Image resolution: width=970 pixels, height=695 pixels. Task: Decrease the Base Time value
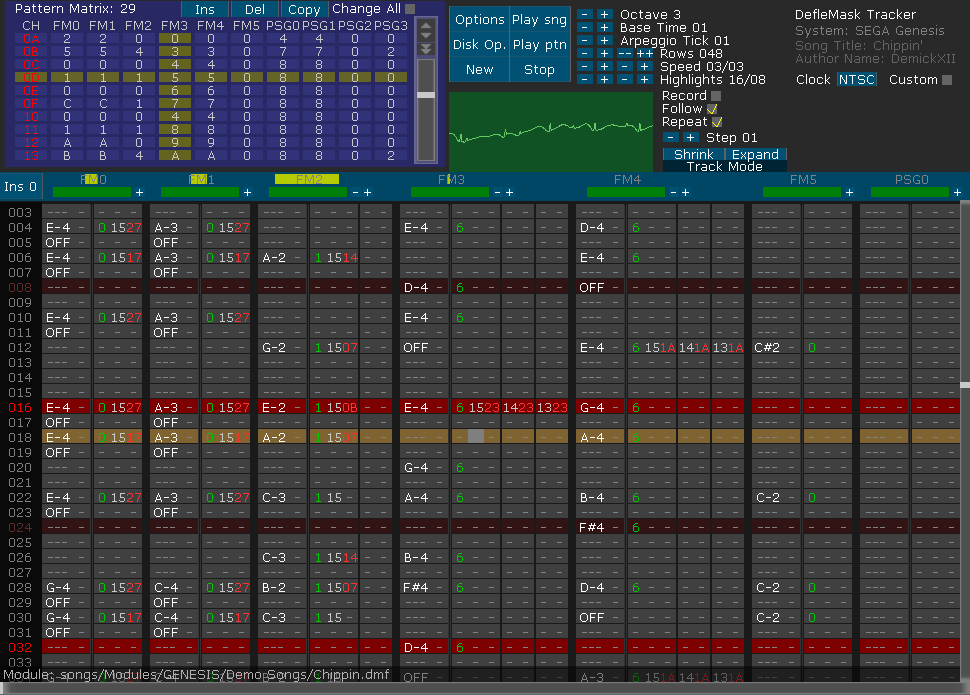(585, 27)
